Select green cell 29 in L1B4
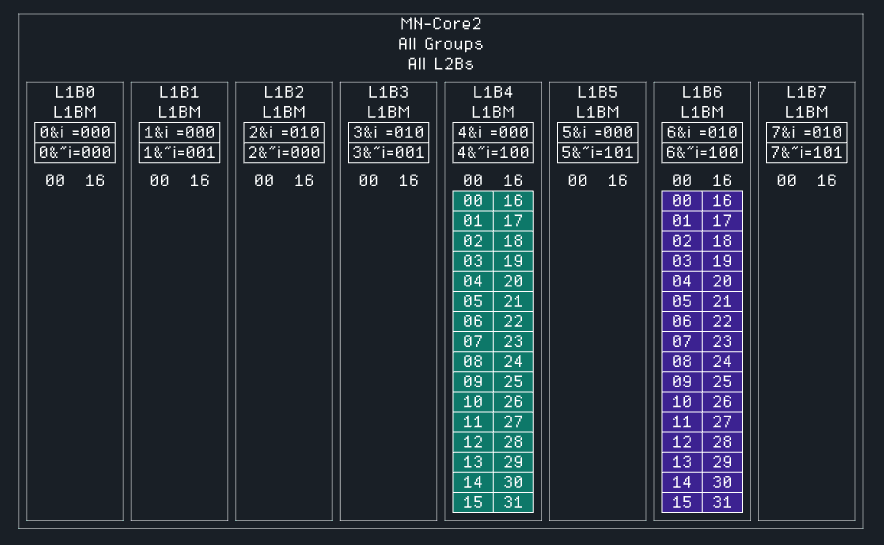Viewport: 884px width, 545px height. 513,462
